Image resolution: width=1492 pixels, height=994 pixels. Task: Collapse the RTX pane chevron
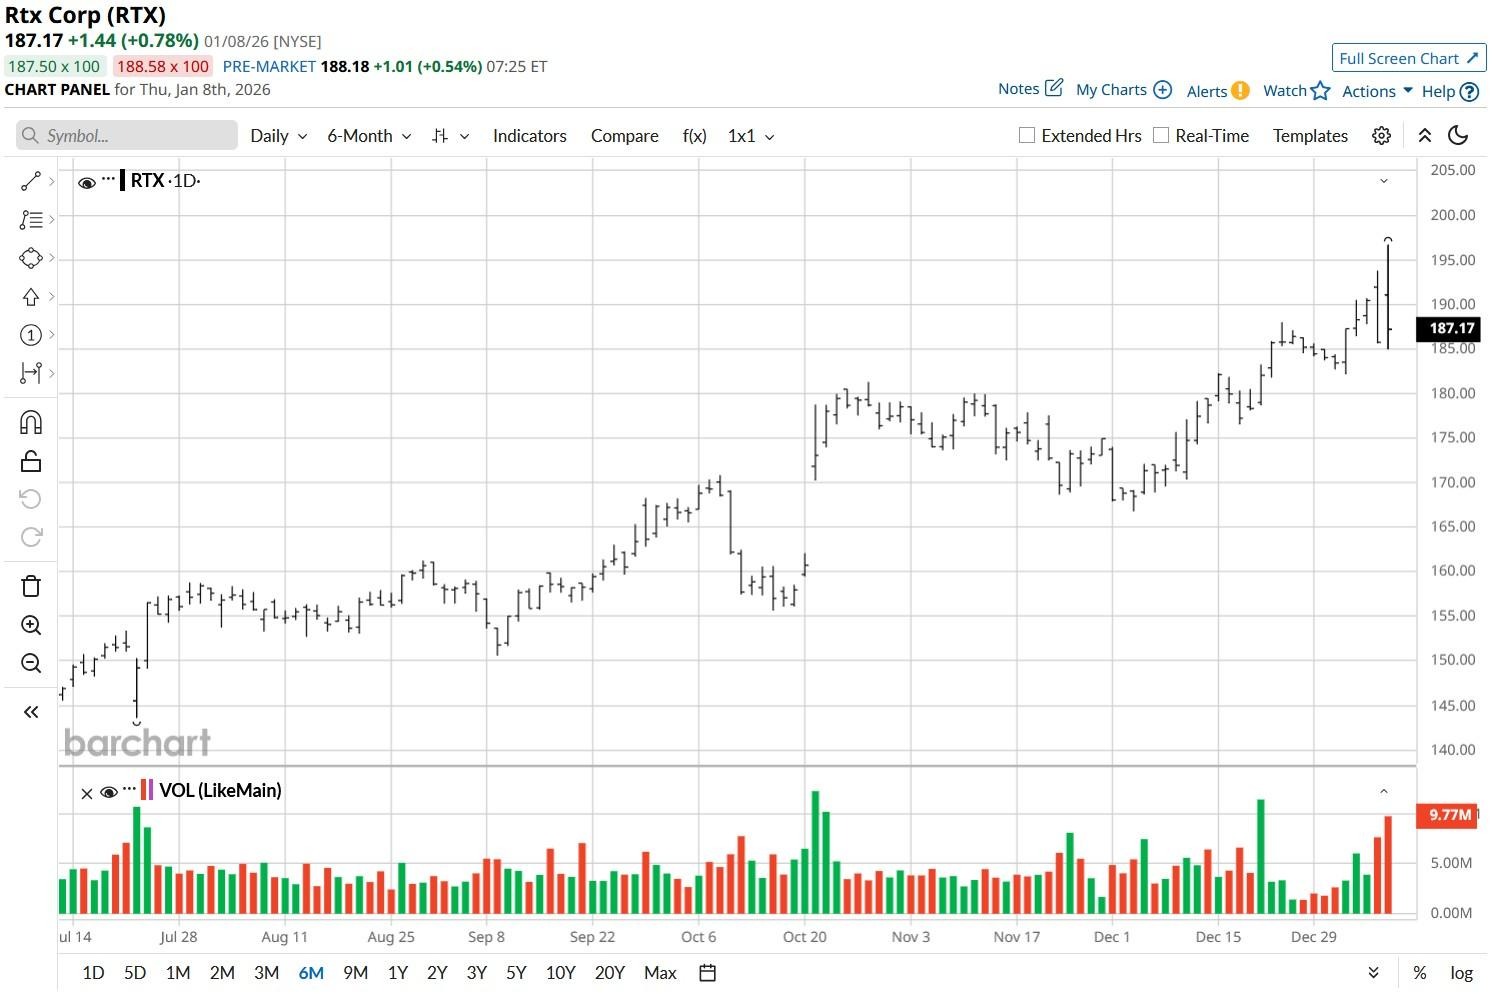tap(1384, 181)
